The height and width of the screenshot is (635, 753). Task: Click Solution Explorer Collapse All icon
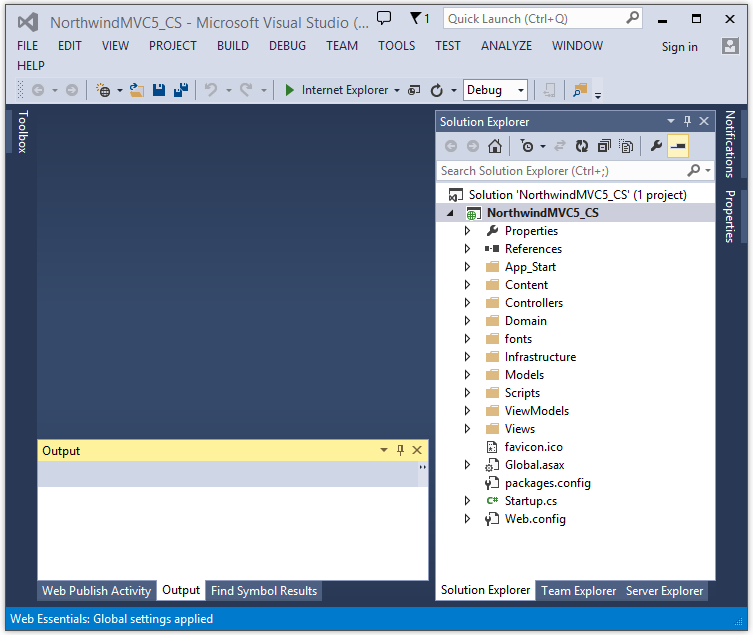[604, 146]
